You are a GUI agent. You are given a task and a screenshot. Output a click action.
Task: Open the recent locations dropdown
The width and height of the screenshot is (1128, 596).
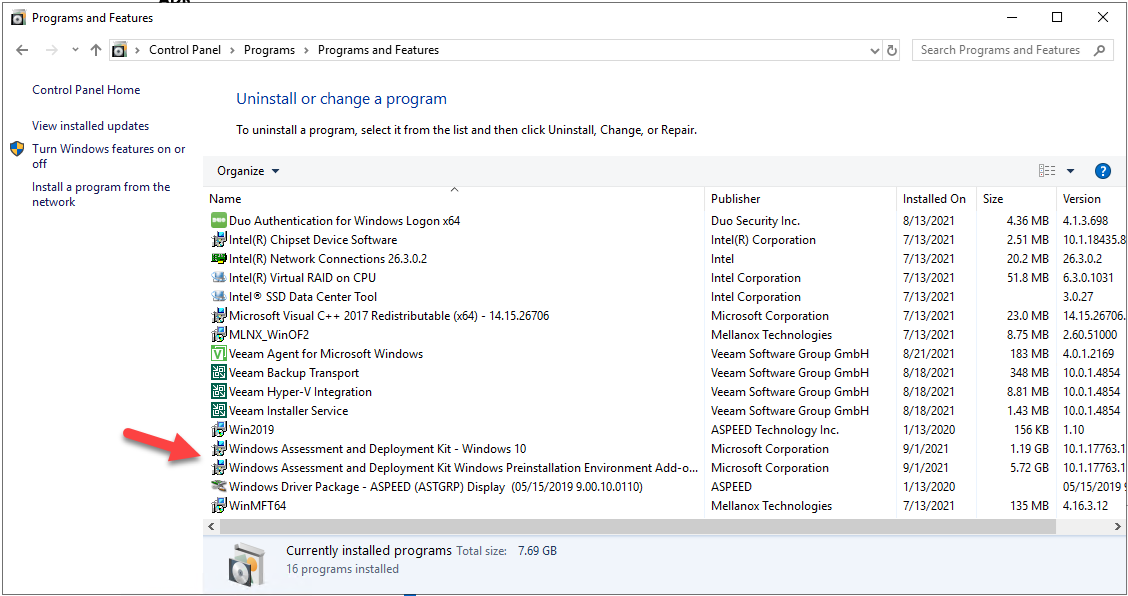pos(75,50)
